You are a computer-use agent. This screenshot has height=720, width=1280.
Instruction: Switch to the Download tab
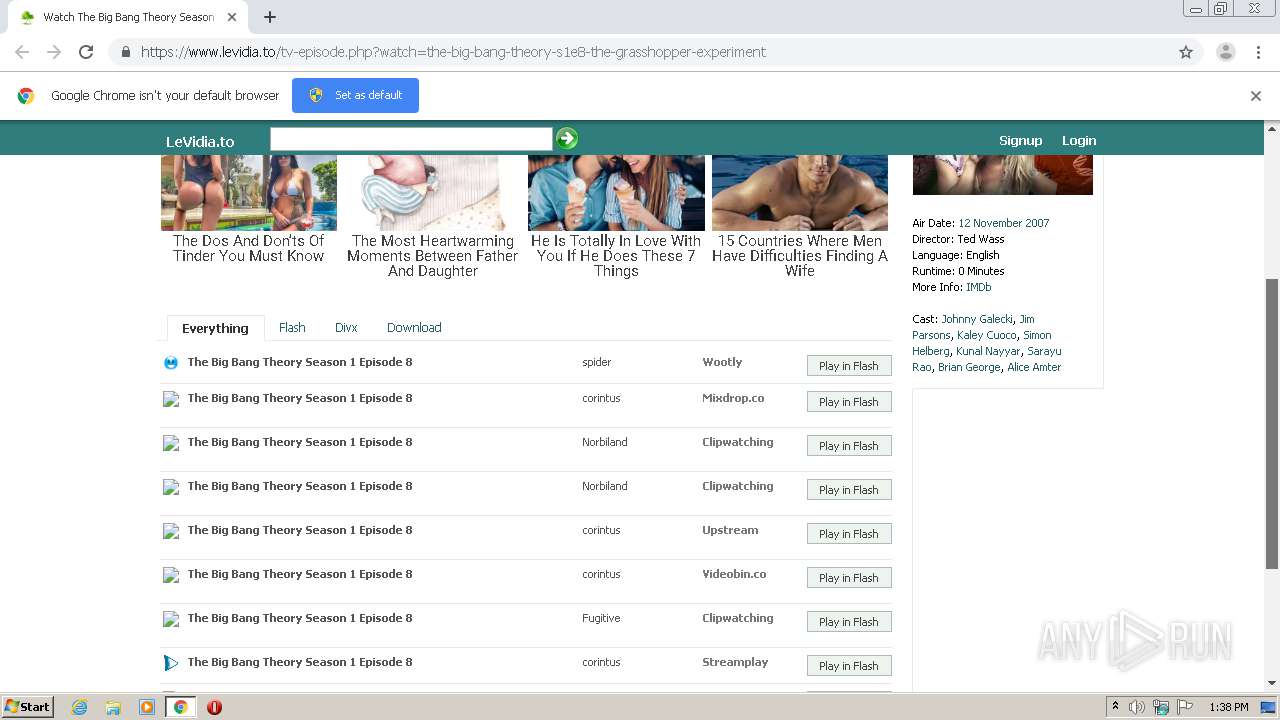pyautogui.click(x=414, y=328)
